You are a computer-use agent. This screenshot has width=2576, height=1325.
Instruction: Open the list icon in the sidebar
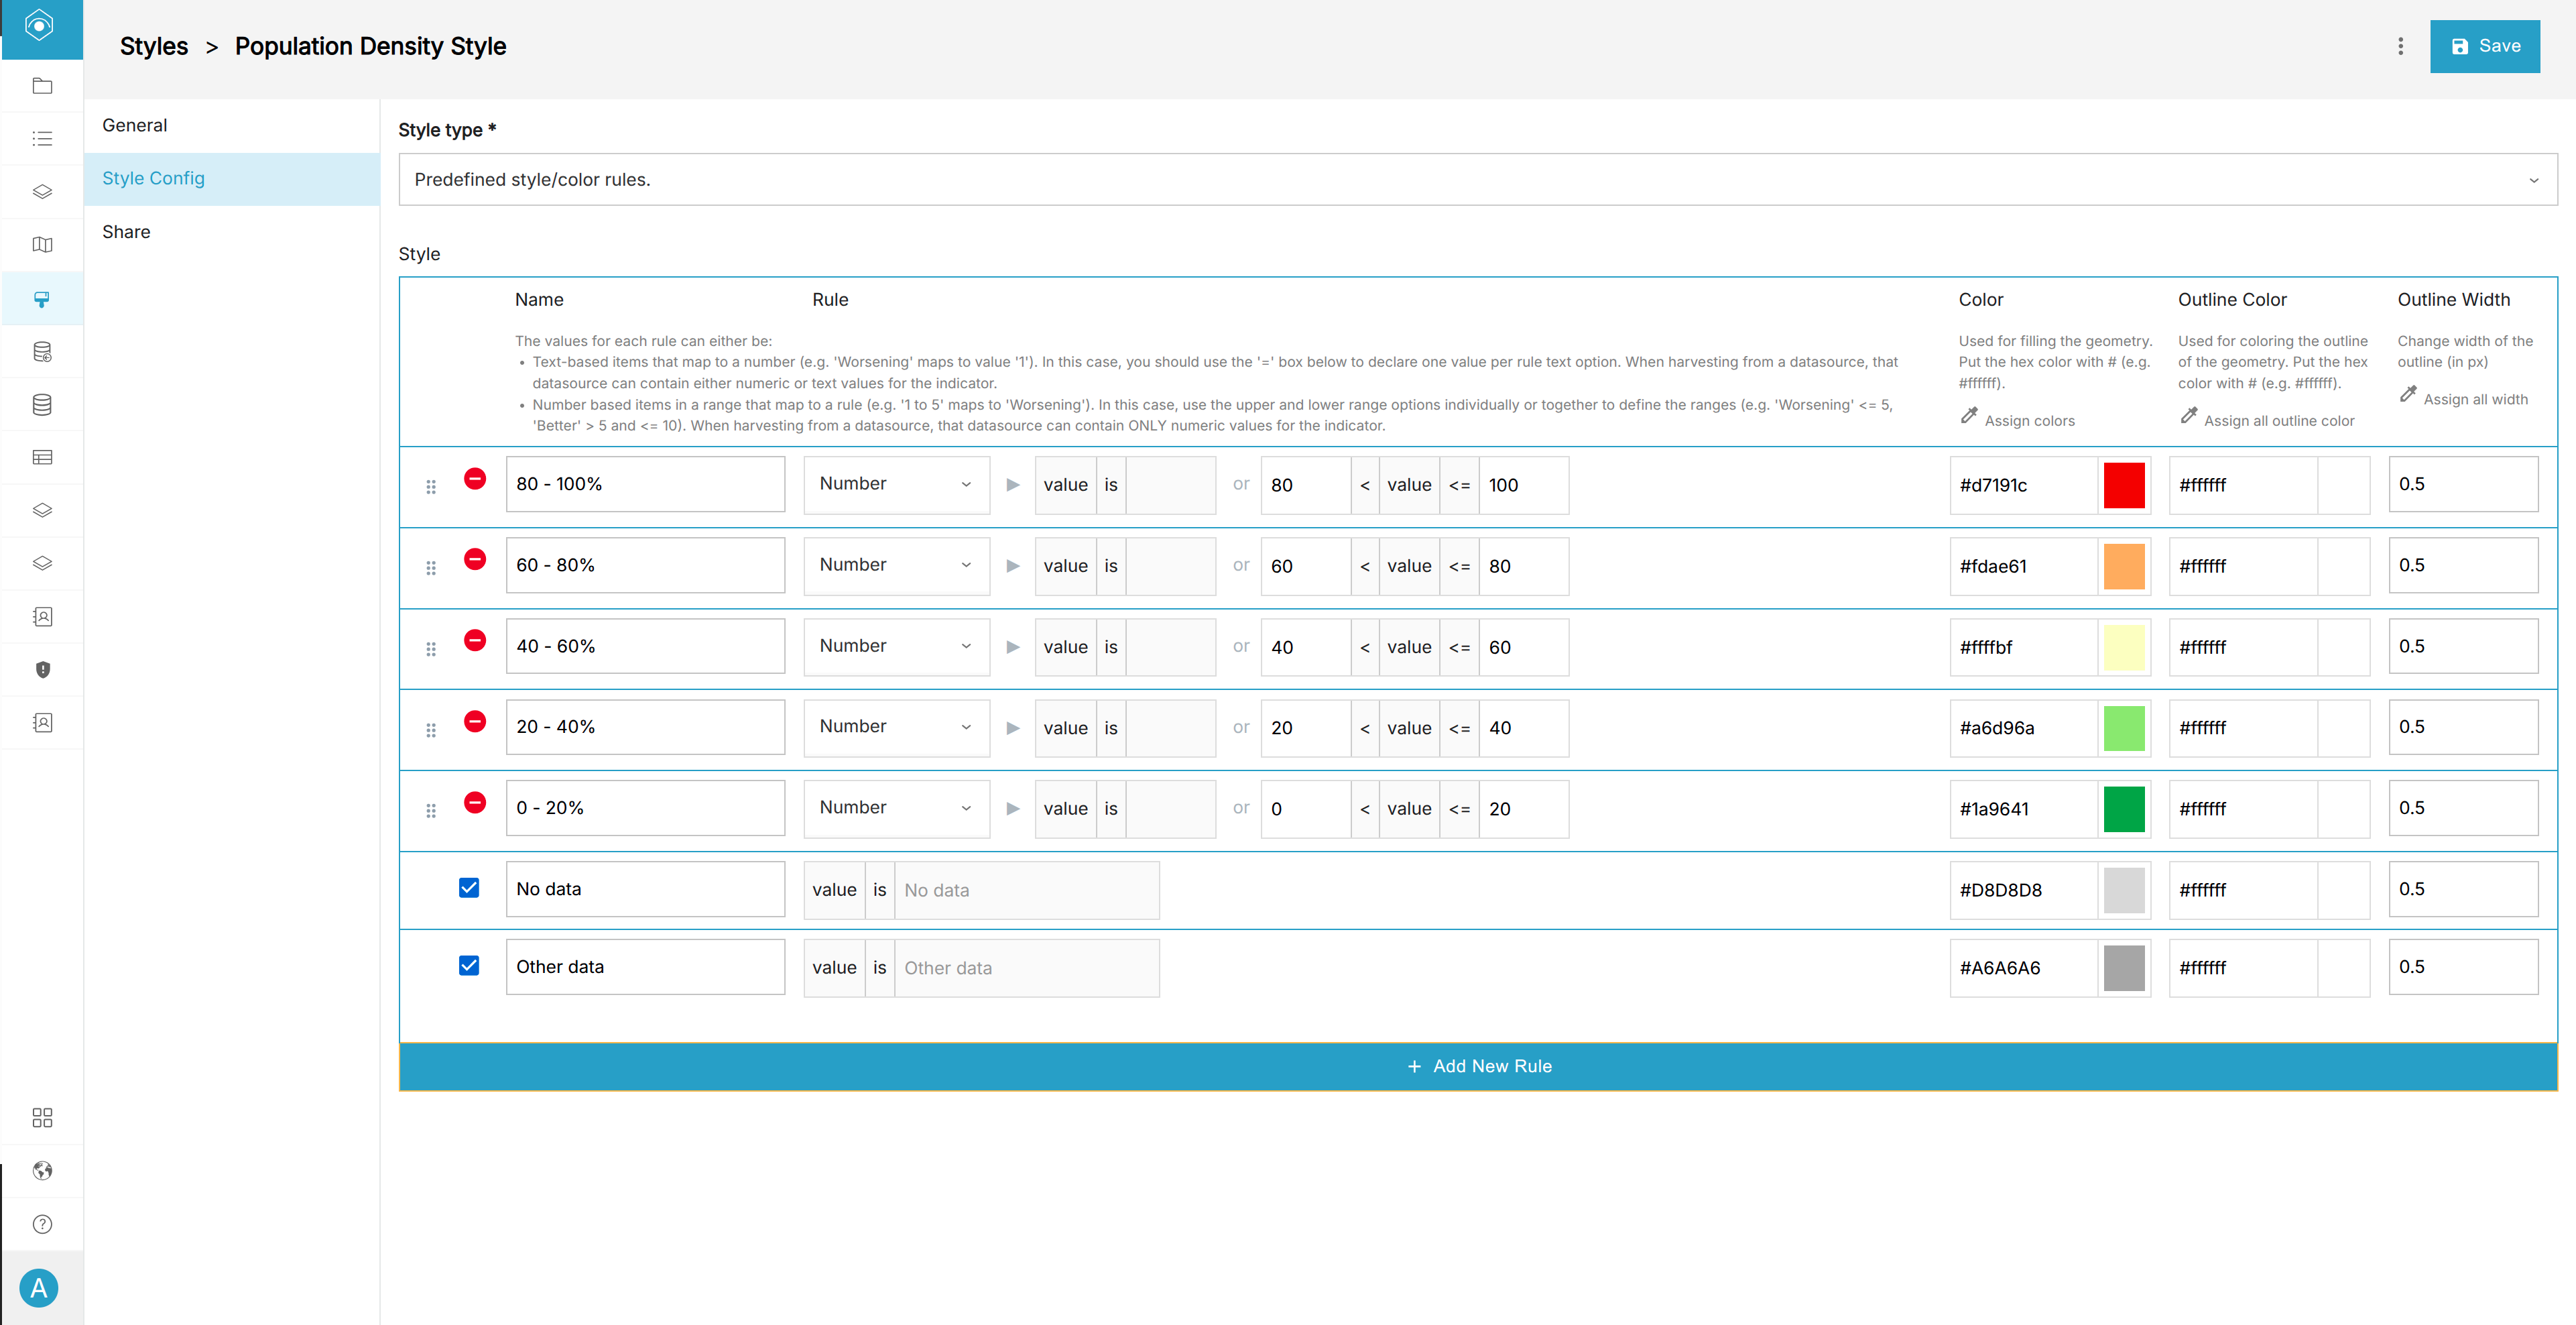coord(42,139)
